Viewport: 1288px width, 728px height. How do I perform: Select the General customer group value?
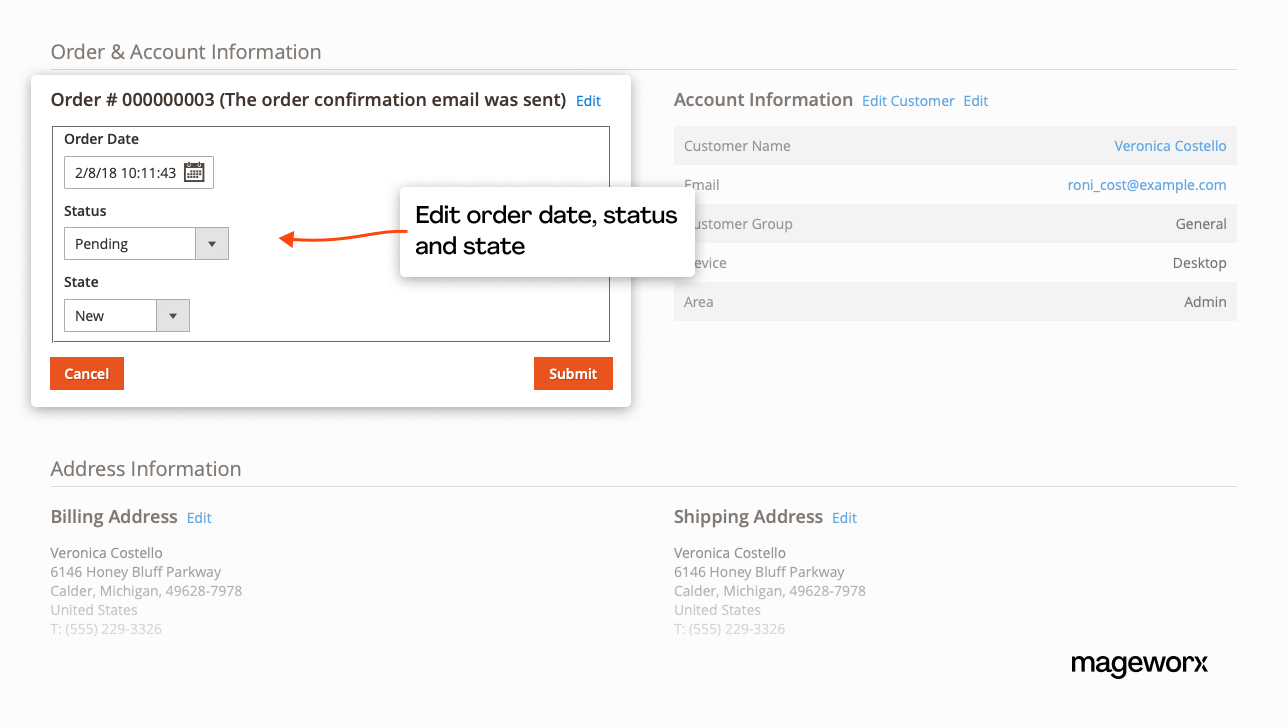click(x=1200, y=224)
